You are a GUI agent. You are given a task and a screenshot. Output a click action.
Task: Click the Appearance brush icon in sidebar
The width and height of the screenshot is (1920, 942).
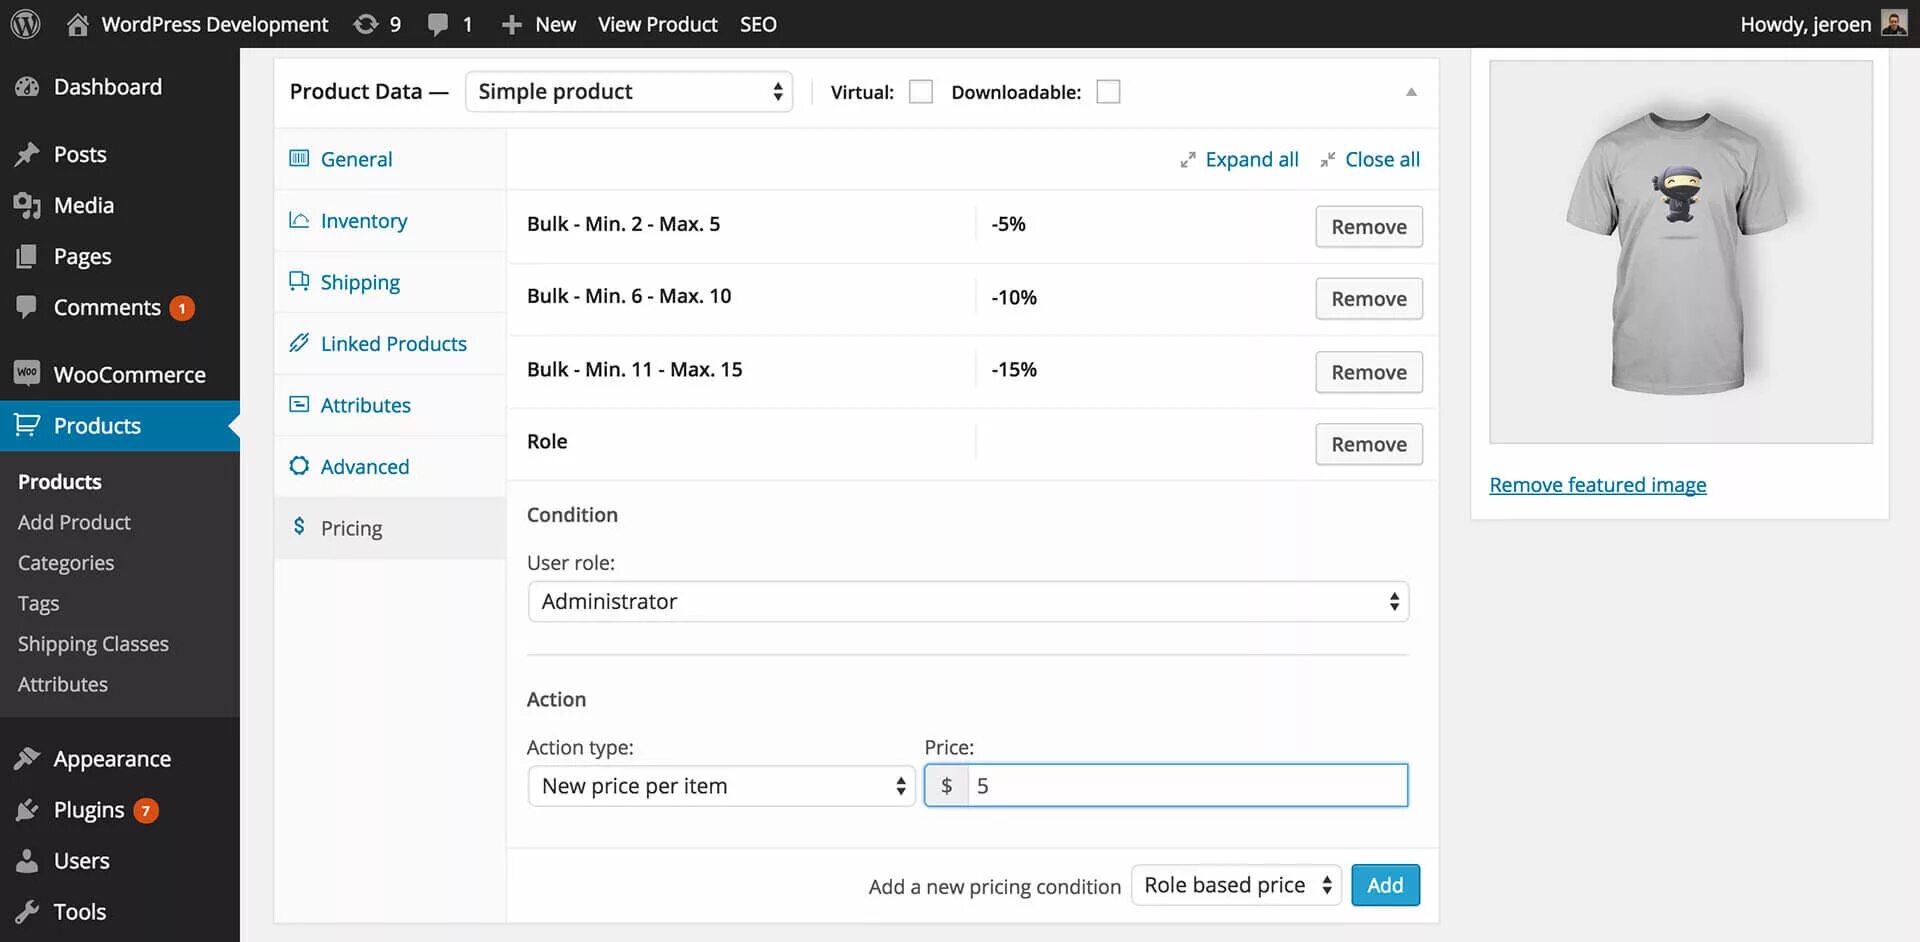tap(27, 759)
